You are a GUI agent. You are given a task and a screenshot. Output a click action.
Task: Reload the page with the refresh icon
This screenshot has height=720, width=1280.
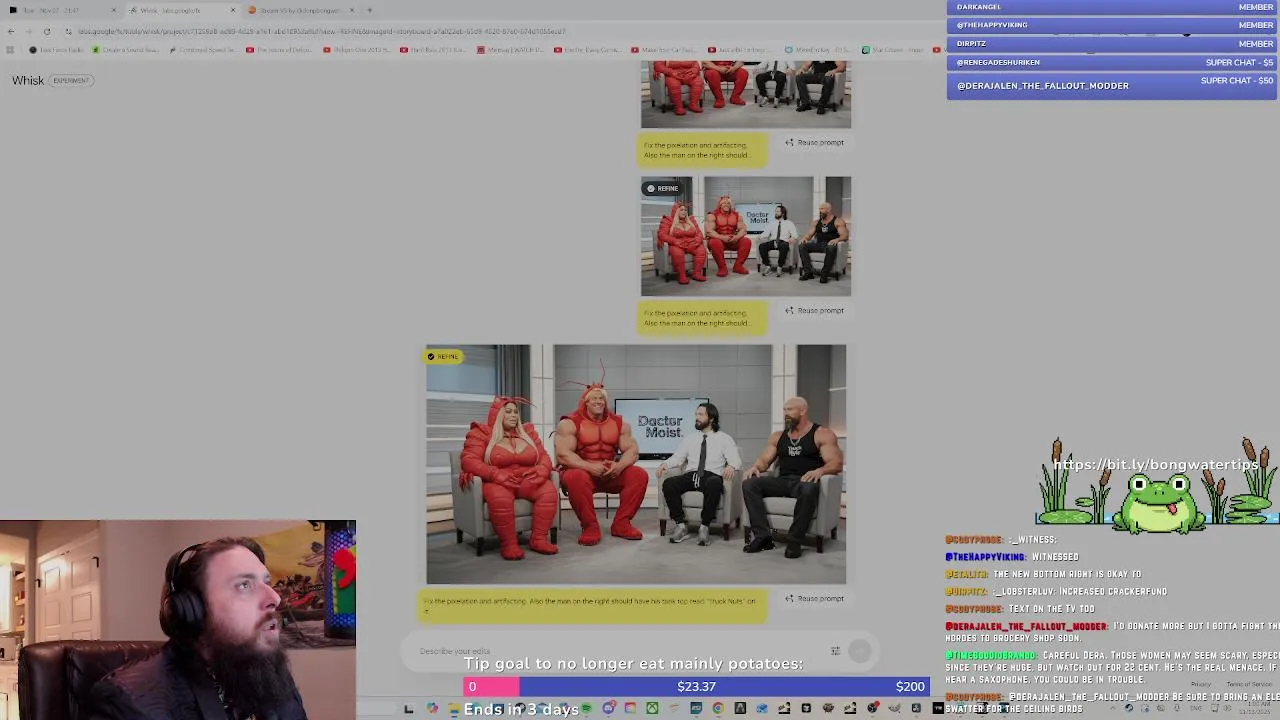[x=46, y=31]
